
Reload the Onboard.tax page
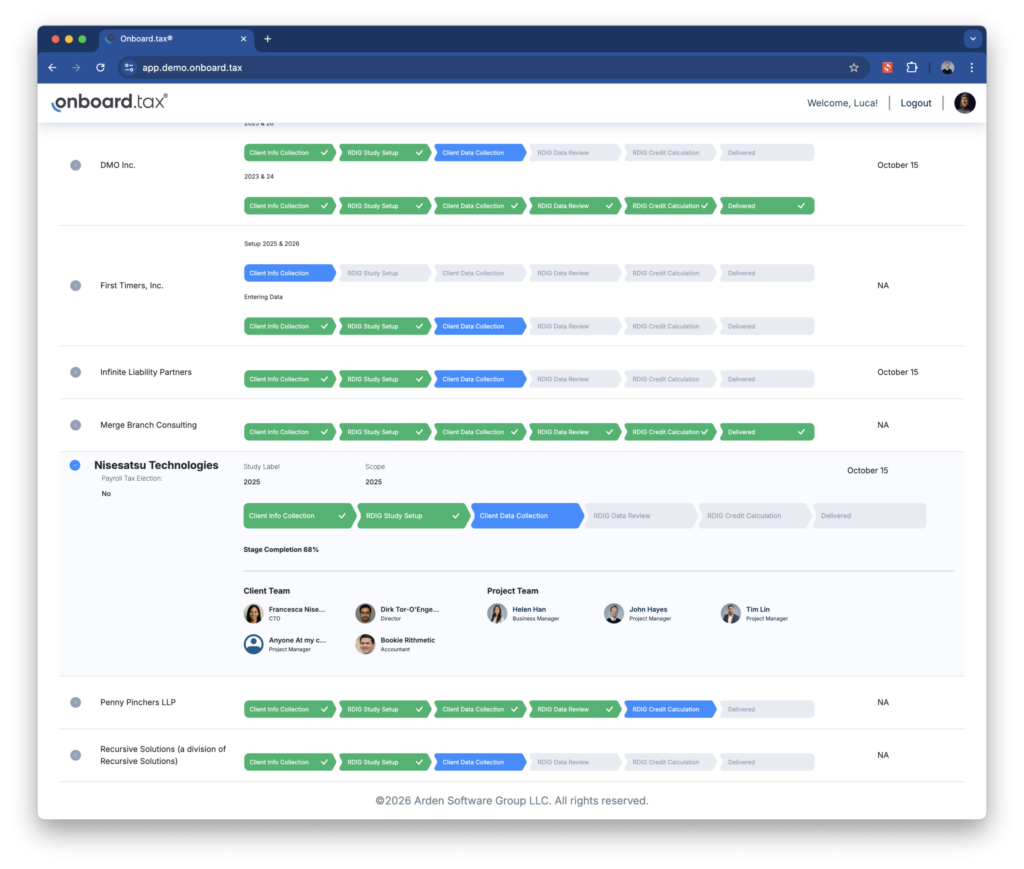click(101, 67)
